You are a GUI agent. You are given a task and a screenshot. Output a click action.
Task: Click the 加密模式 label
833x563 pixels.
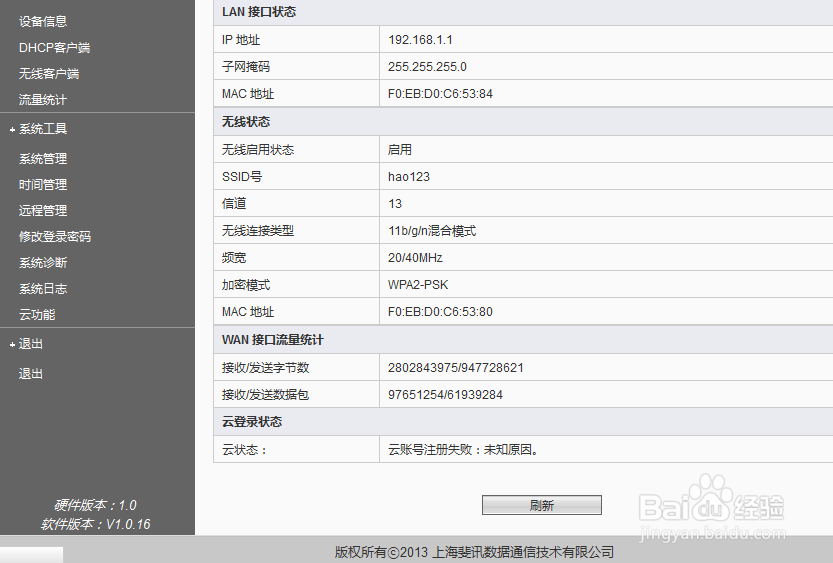tap(246, 285)
